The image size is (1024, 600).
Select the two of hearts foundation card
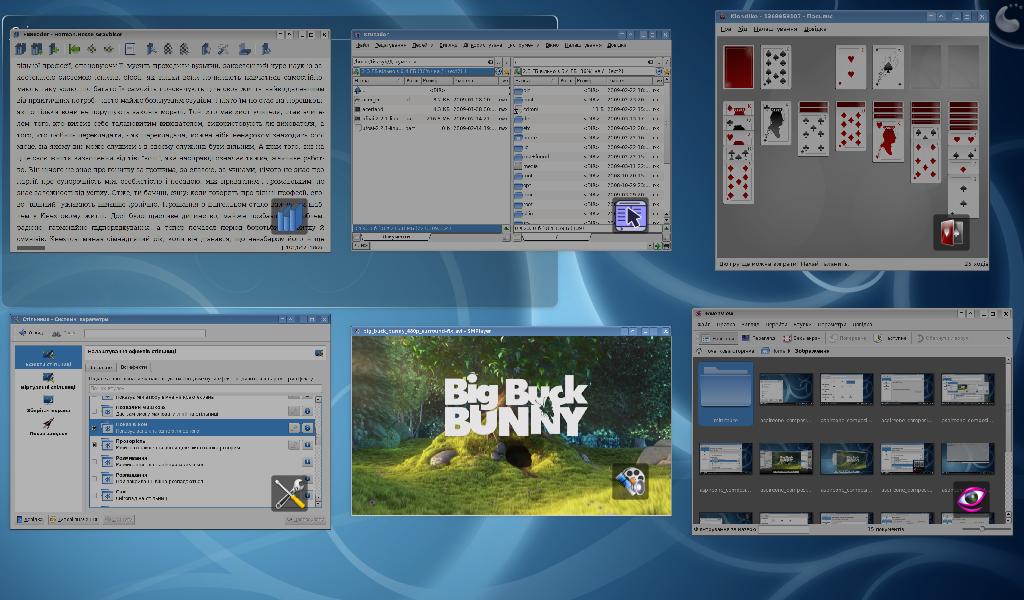(x=851, y=67)
